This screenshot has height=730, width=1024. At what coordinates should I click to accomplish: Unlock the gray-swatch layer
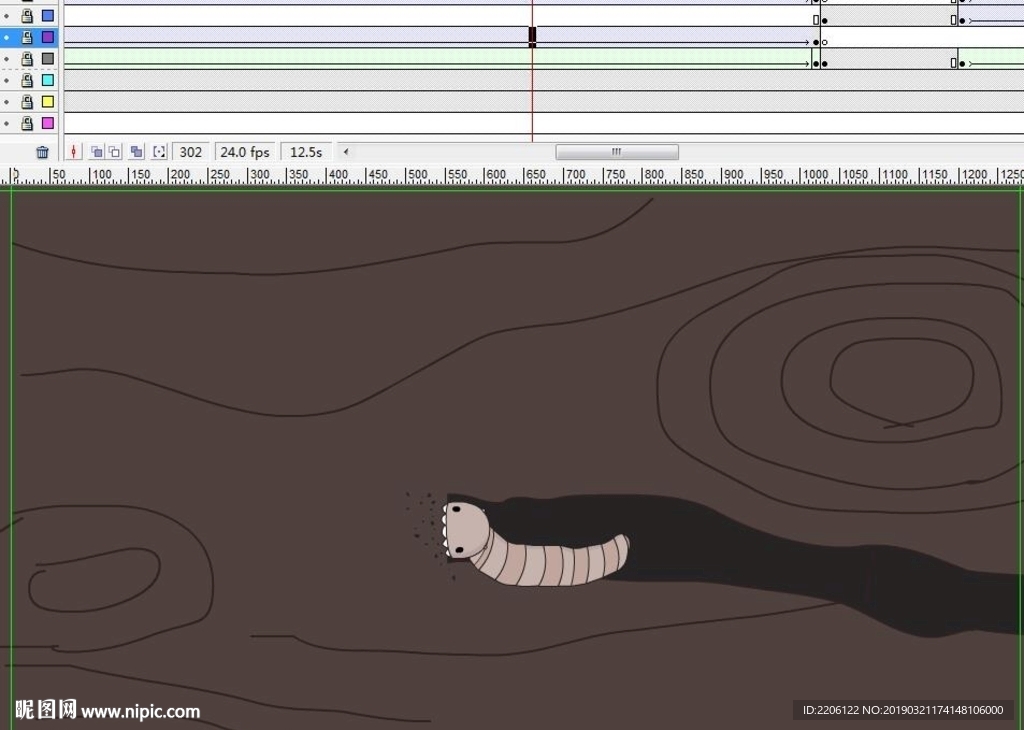[x=27, y=59]
